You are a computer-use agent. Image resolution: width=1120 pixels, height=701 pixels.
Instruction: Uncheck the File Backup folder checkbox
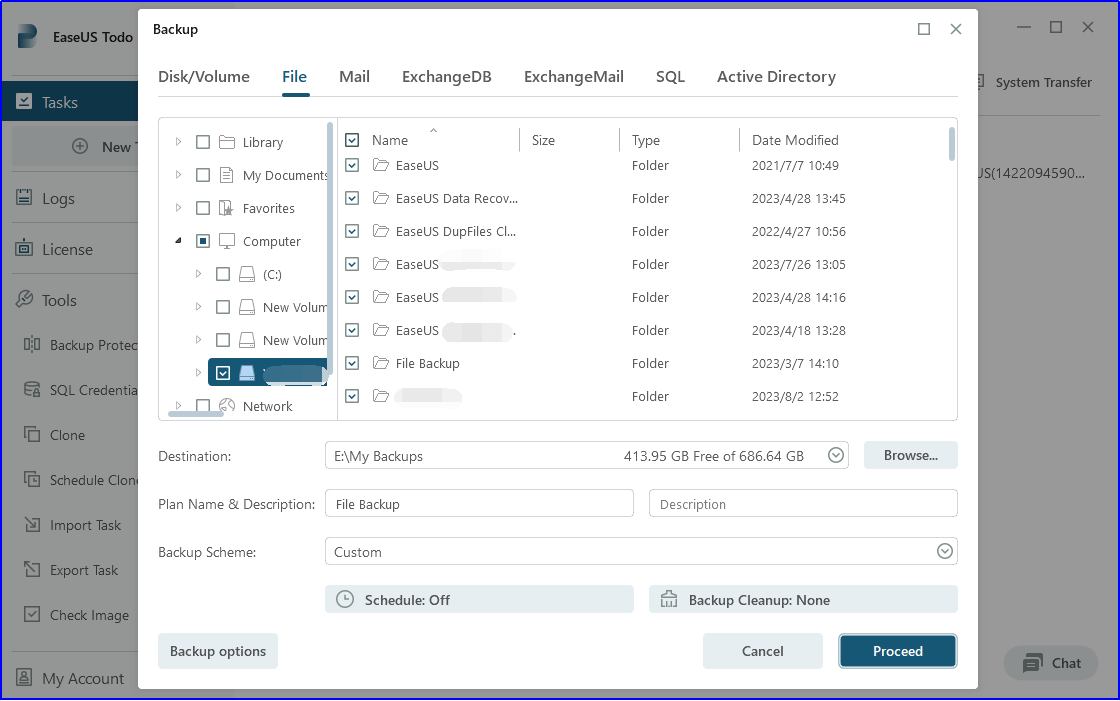click(x=352, y=363)
